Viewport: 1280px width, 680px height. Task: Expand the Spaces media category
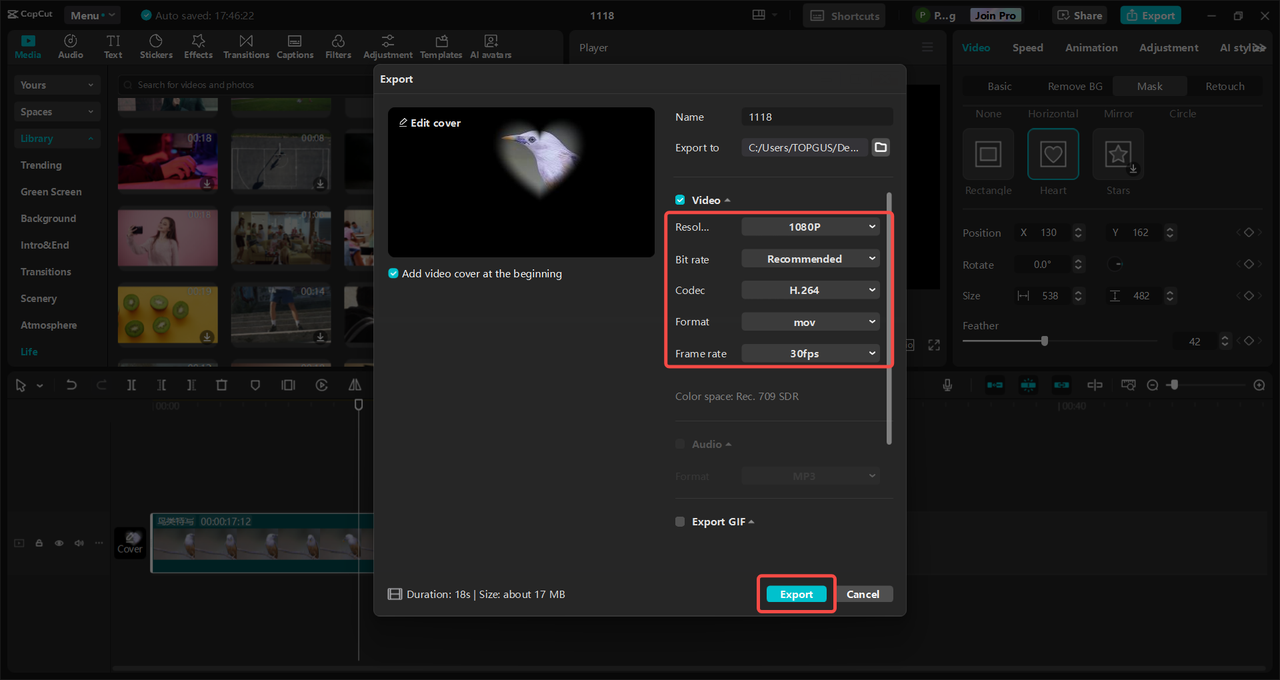(58, 112)
